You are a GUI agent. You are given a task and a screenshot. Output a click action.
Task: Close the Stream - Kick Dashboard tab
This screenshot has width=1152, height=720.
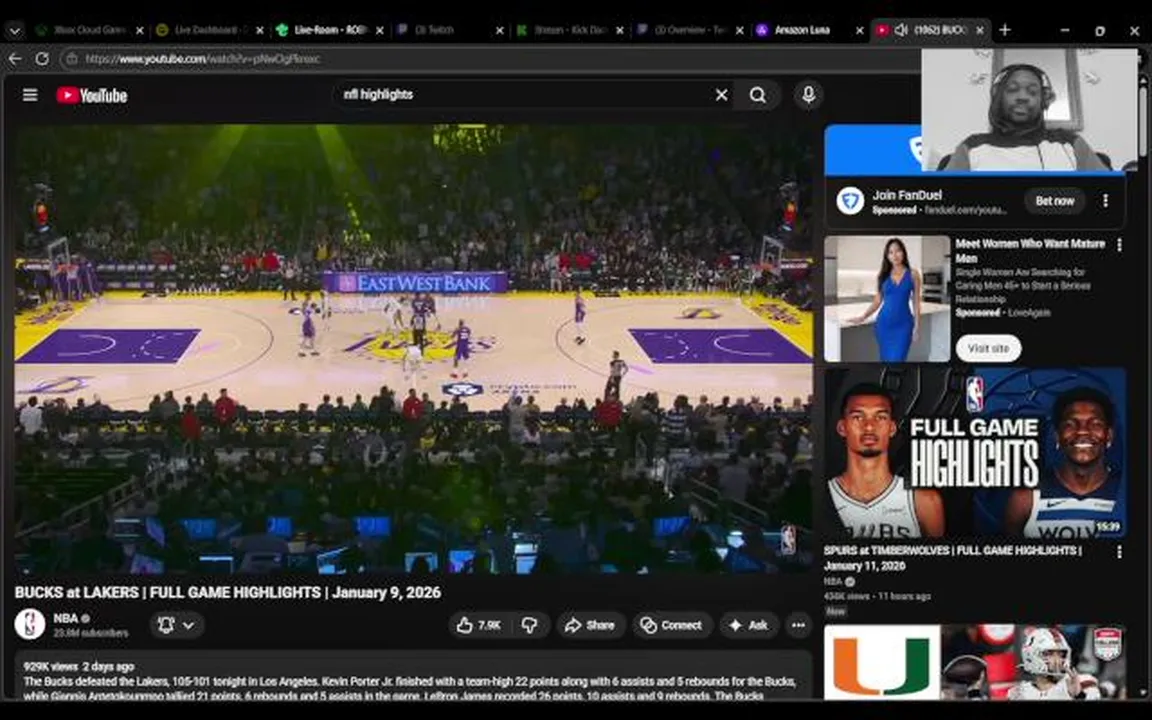pyautogui.click(x=619, y=30)
